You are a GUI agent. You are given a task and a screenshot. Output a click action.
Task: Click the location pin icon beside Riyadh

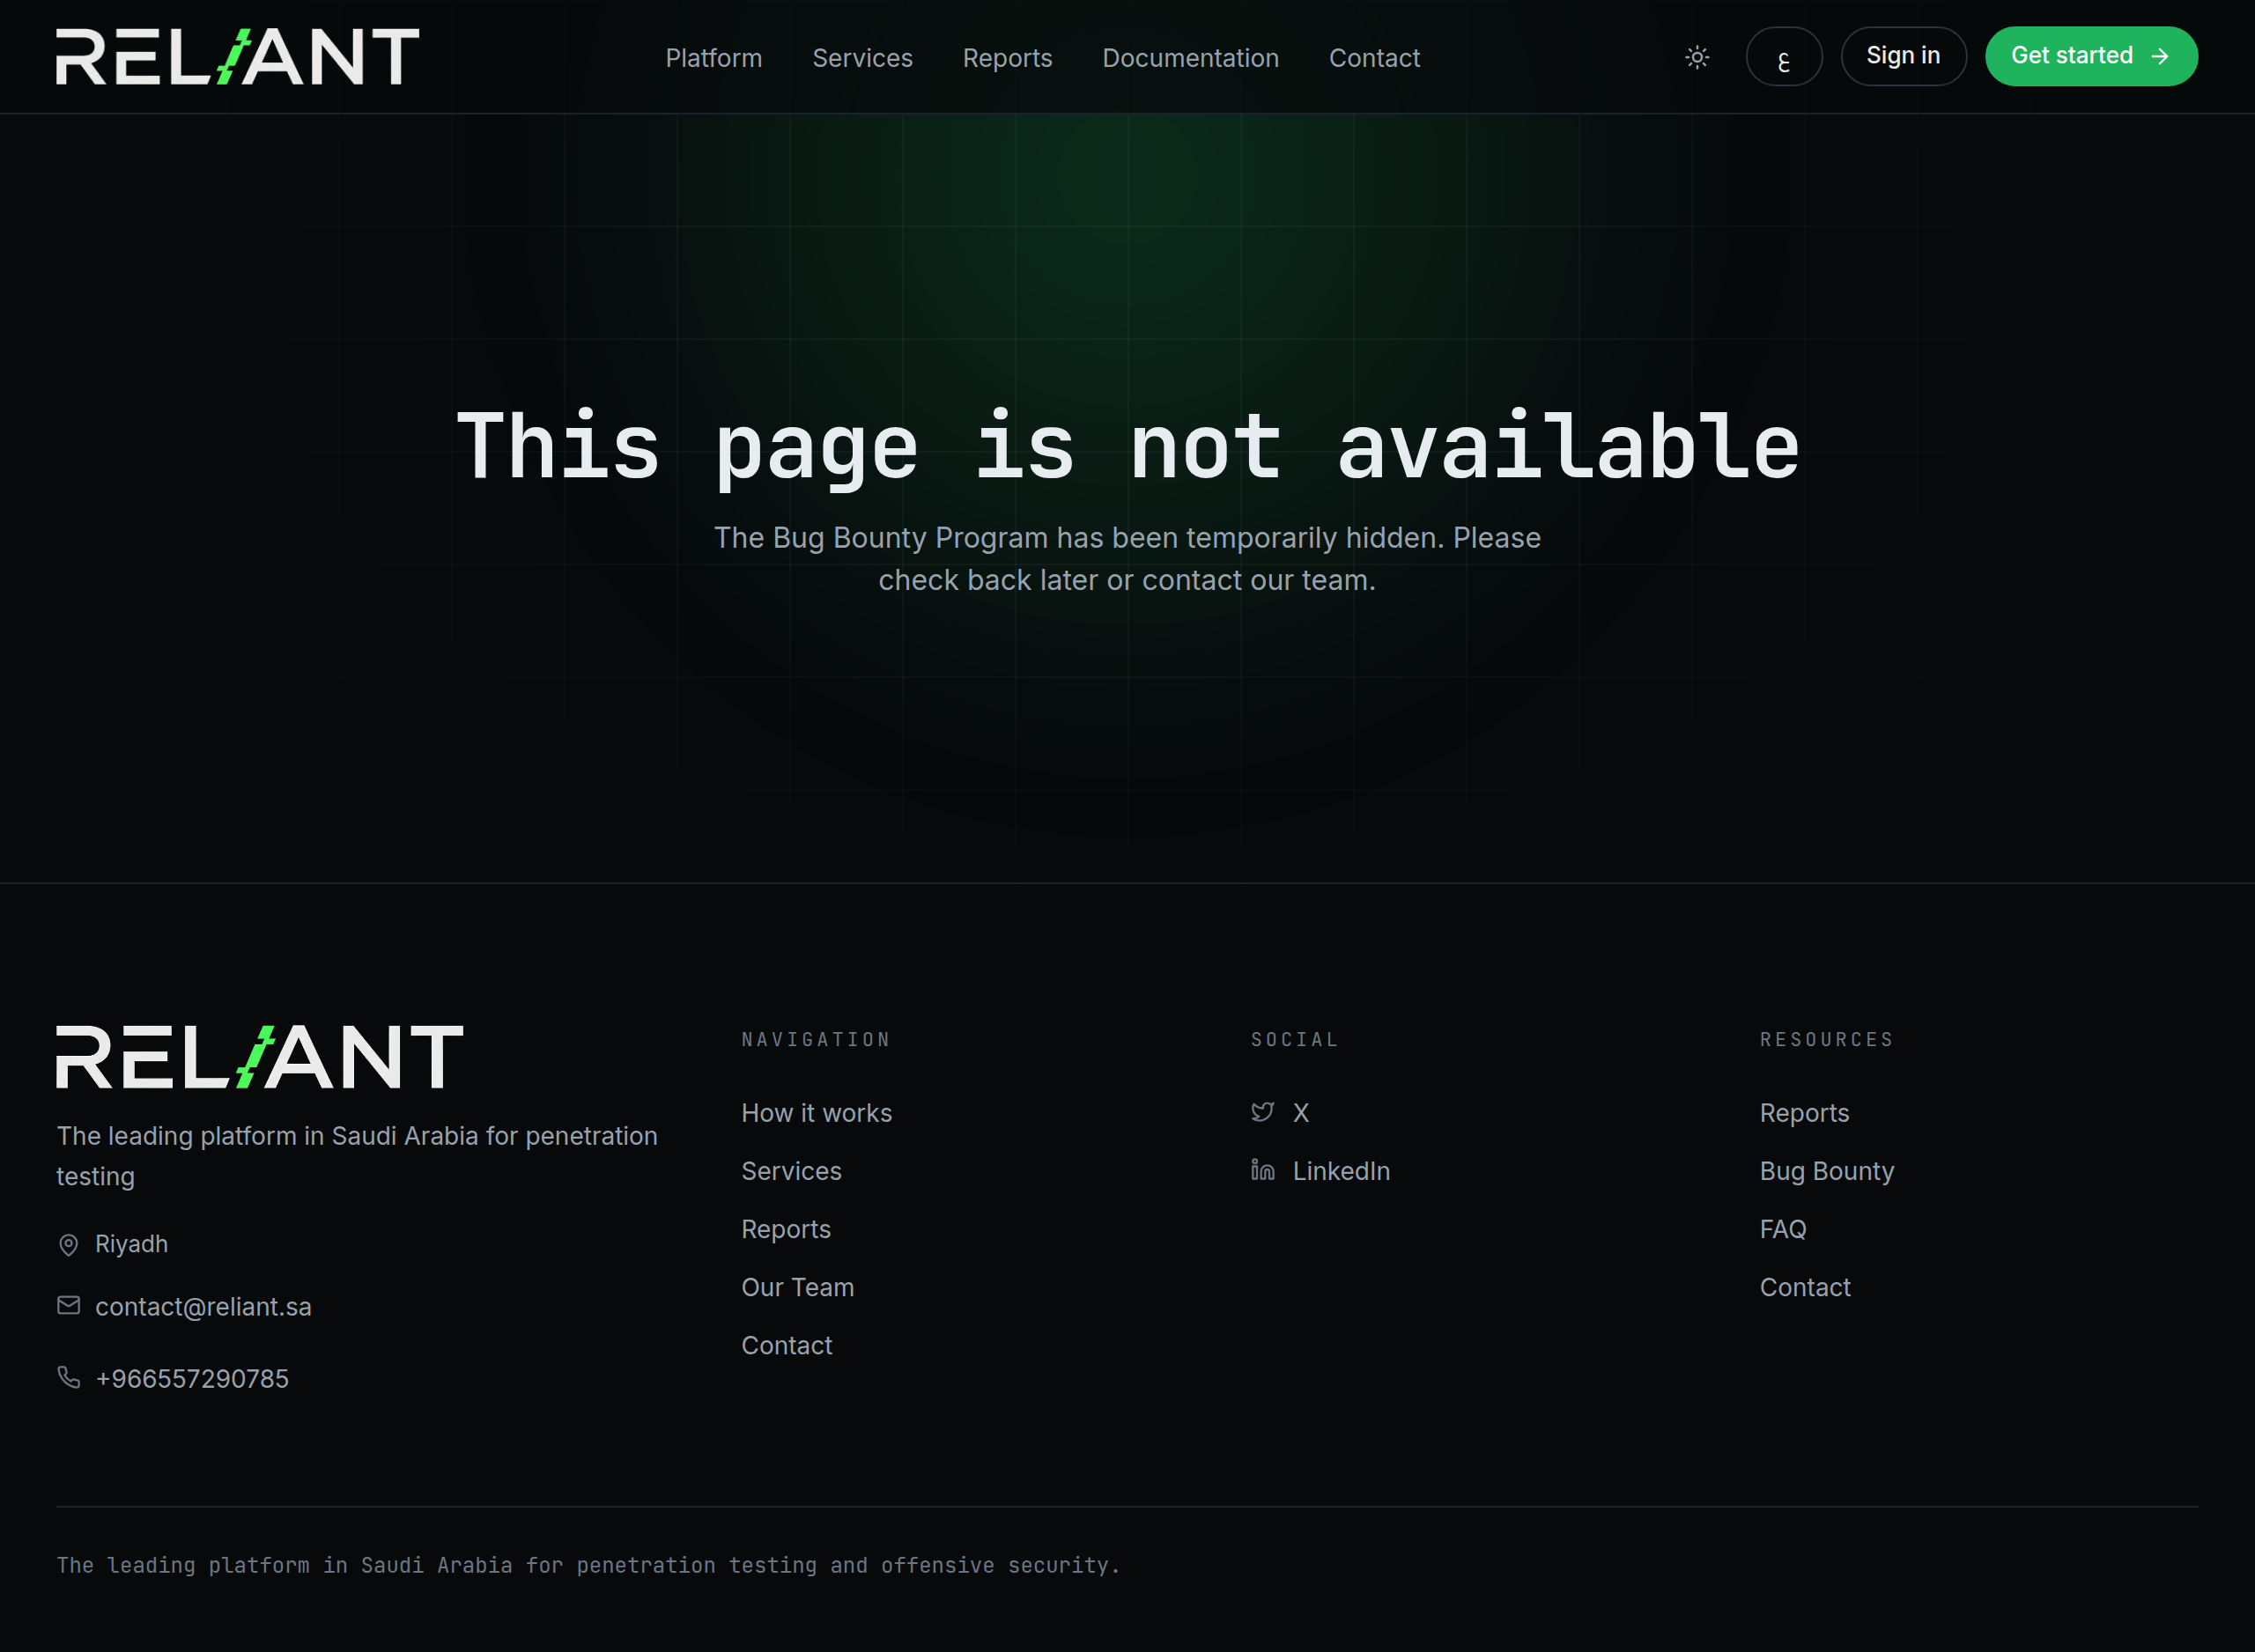point(68,1245)
